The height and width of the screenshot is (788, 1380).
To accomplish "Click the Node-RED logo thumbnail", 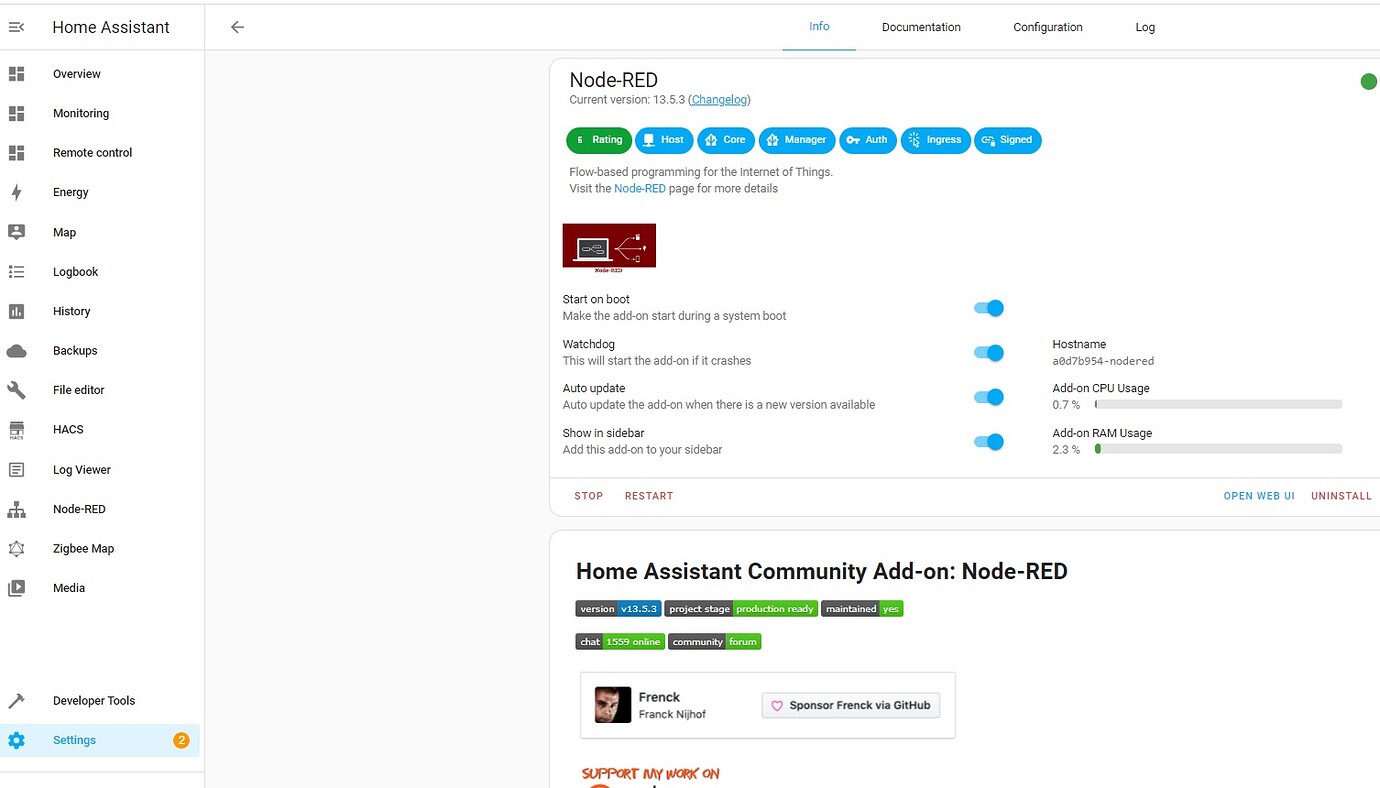I will (609, 247).
